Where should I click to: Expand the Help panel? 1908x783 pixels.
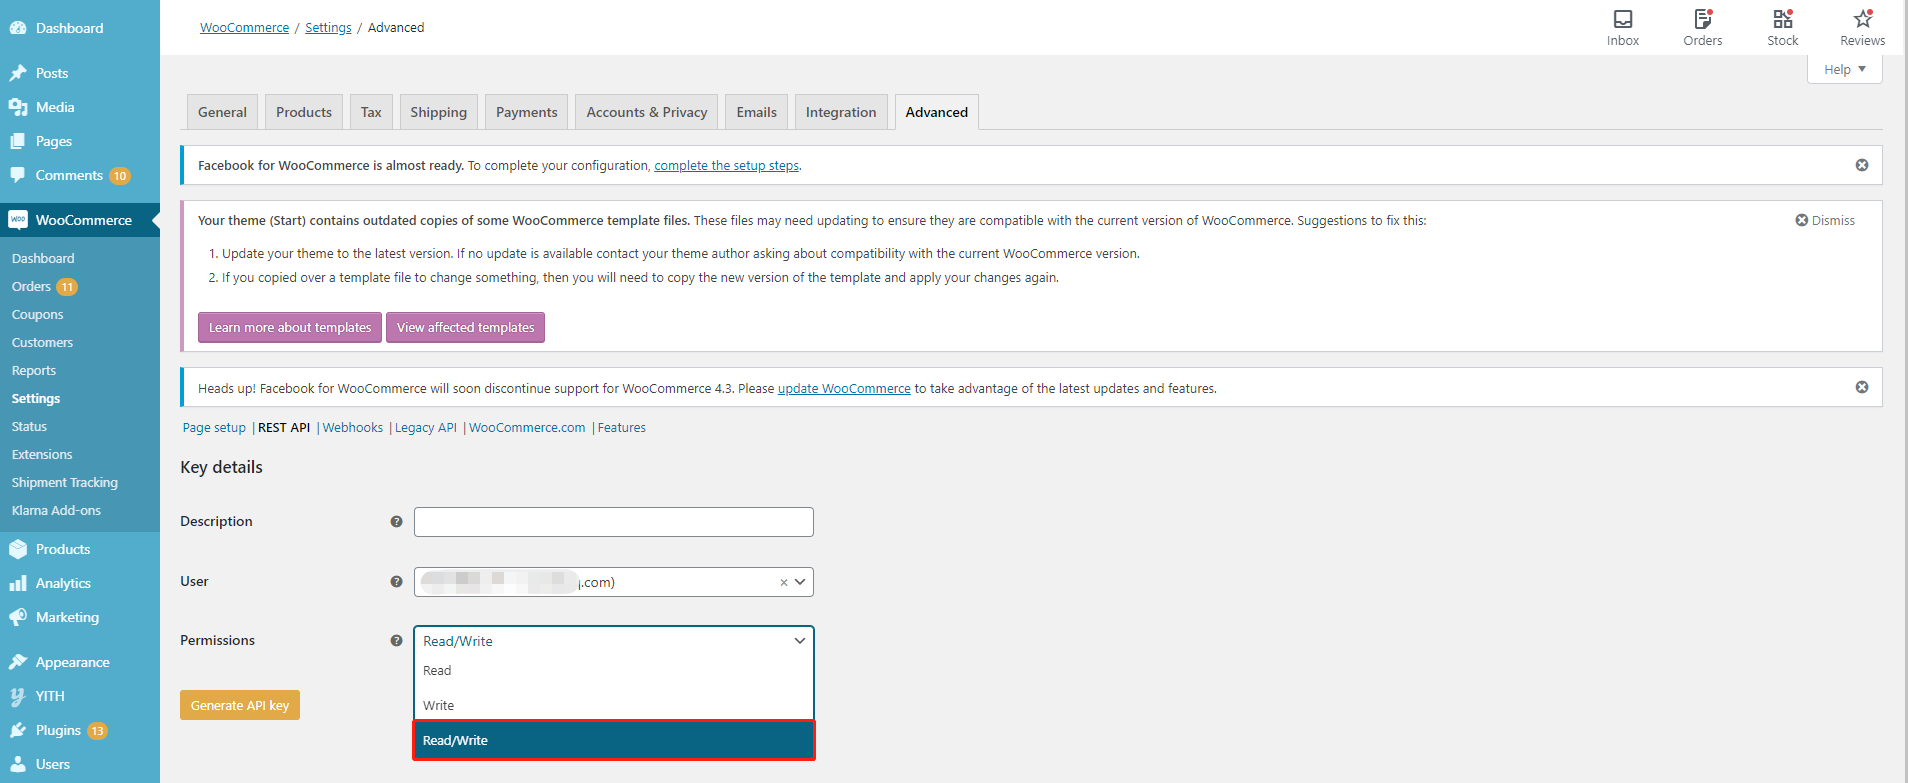pos(1844,69)
